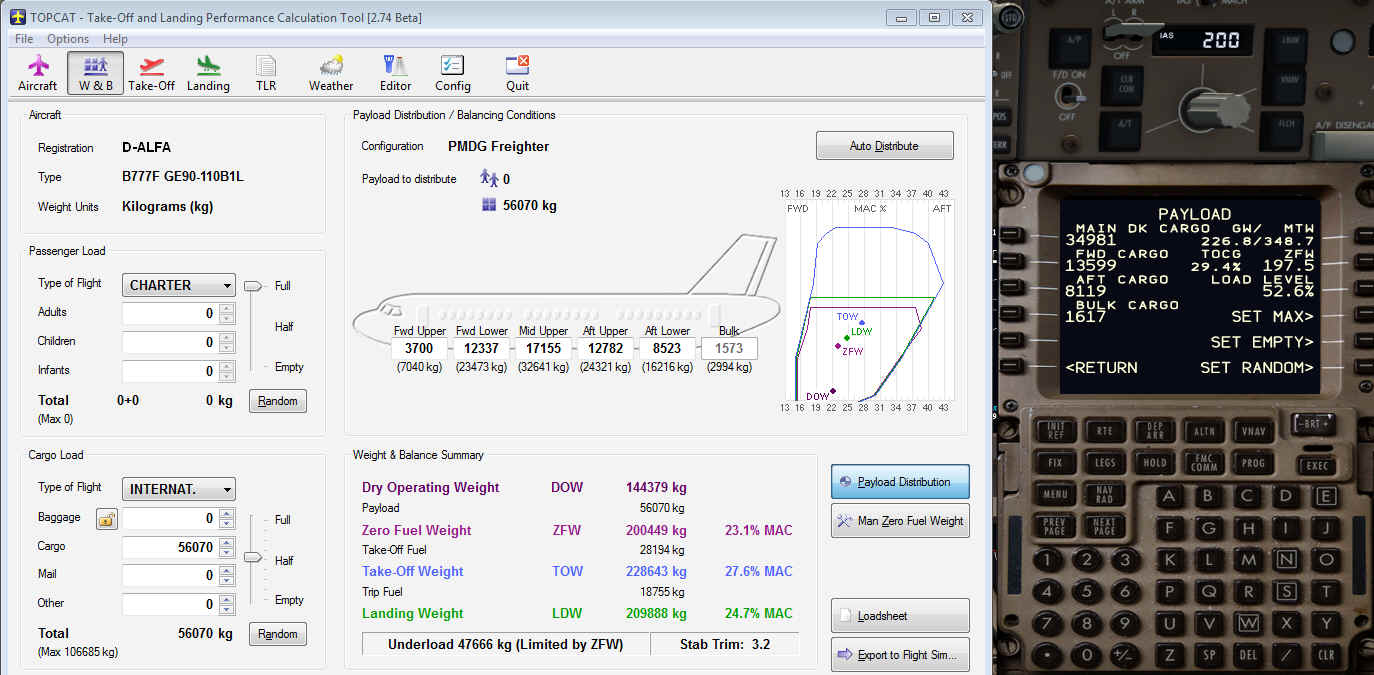Click the EXEC key on the CDU
Viewport: 1374px width, 675px height.
(1318, 465)
